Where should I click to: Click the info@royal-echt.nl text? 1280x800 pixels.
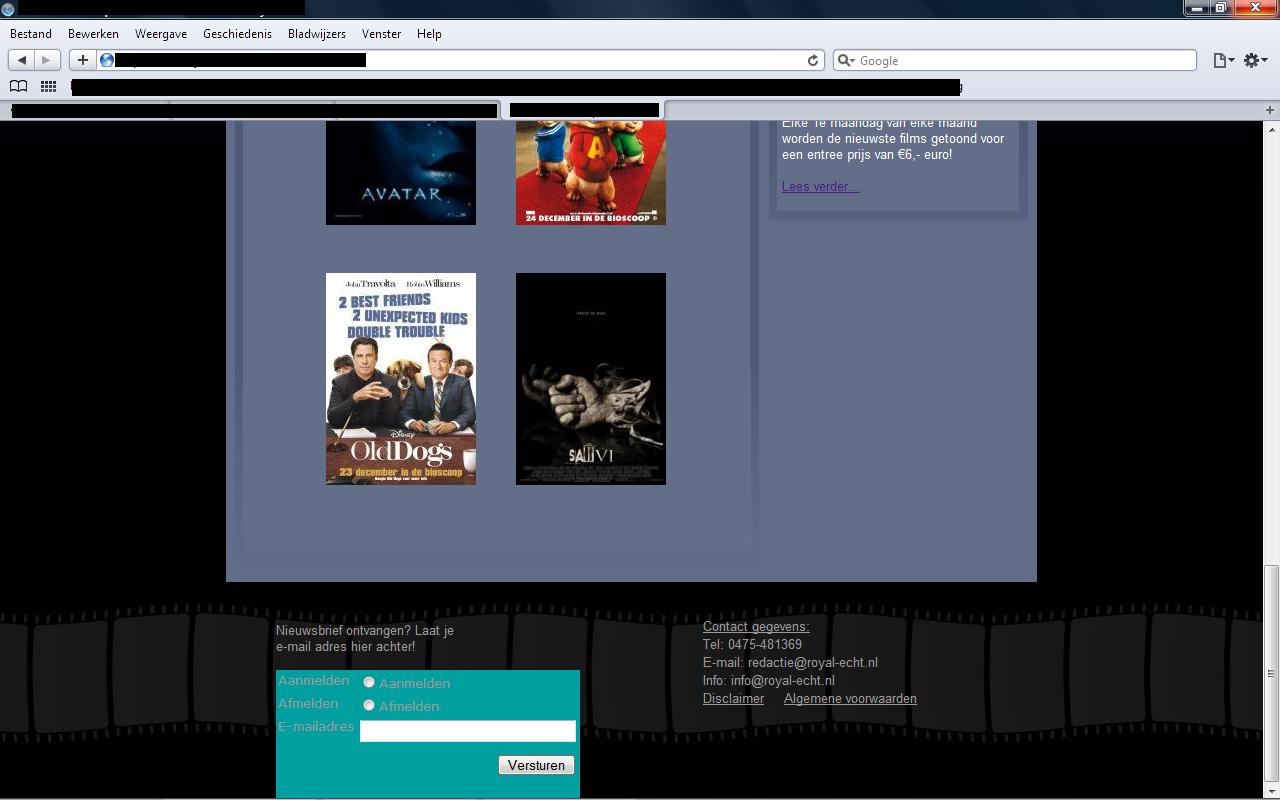tap(782, 681)
